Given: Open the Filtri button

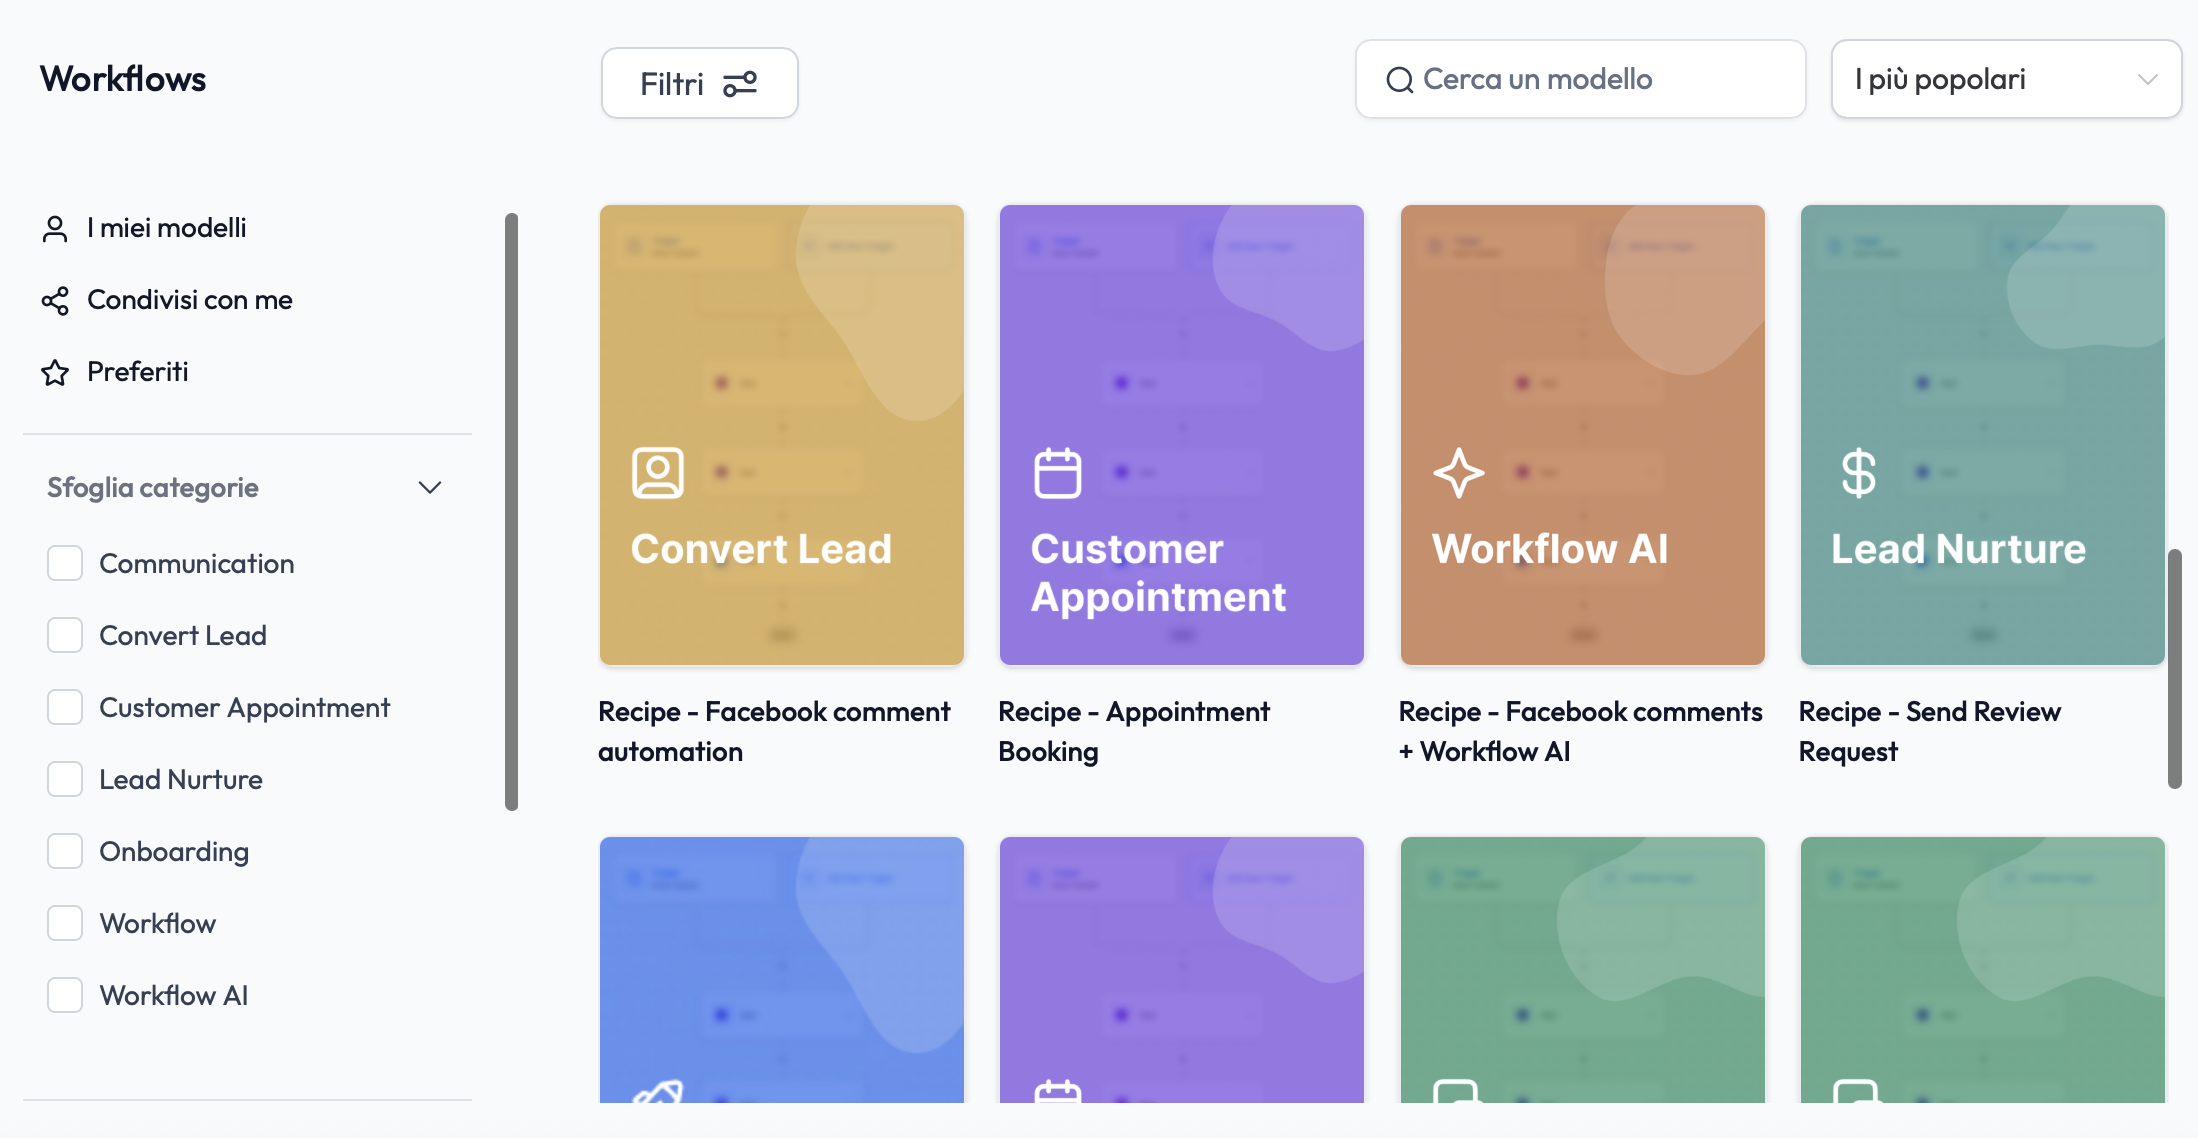Looking at the screenshot, I should (700, 83).
